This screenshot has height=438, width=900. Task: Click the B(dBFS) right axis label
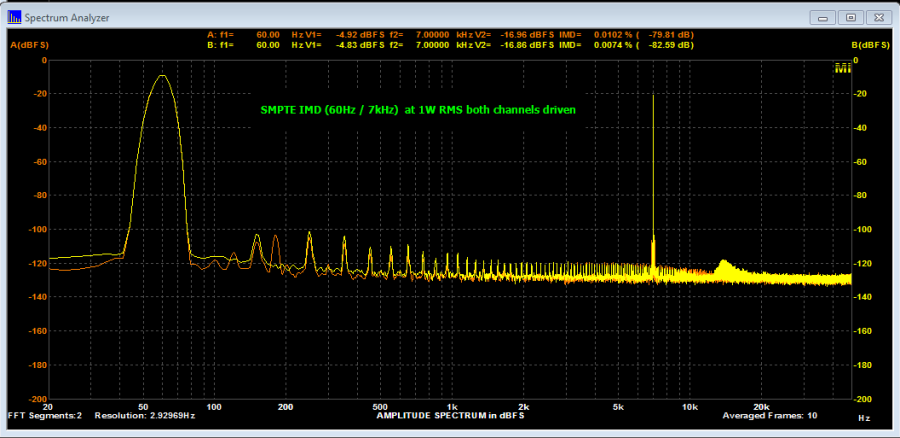(870, 45)
